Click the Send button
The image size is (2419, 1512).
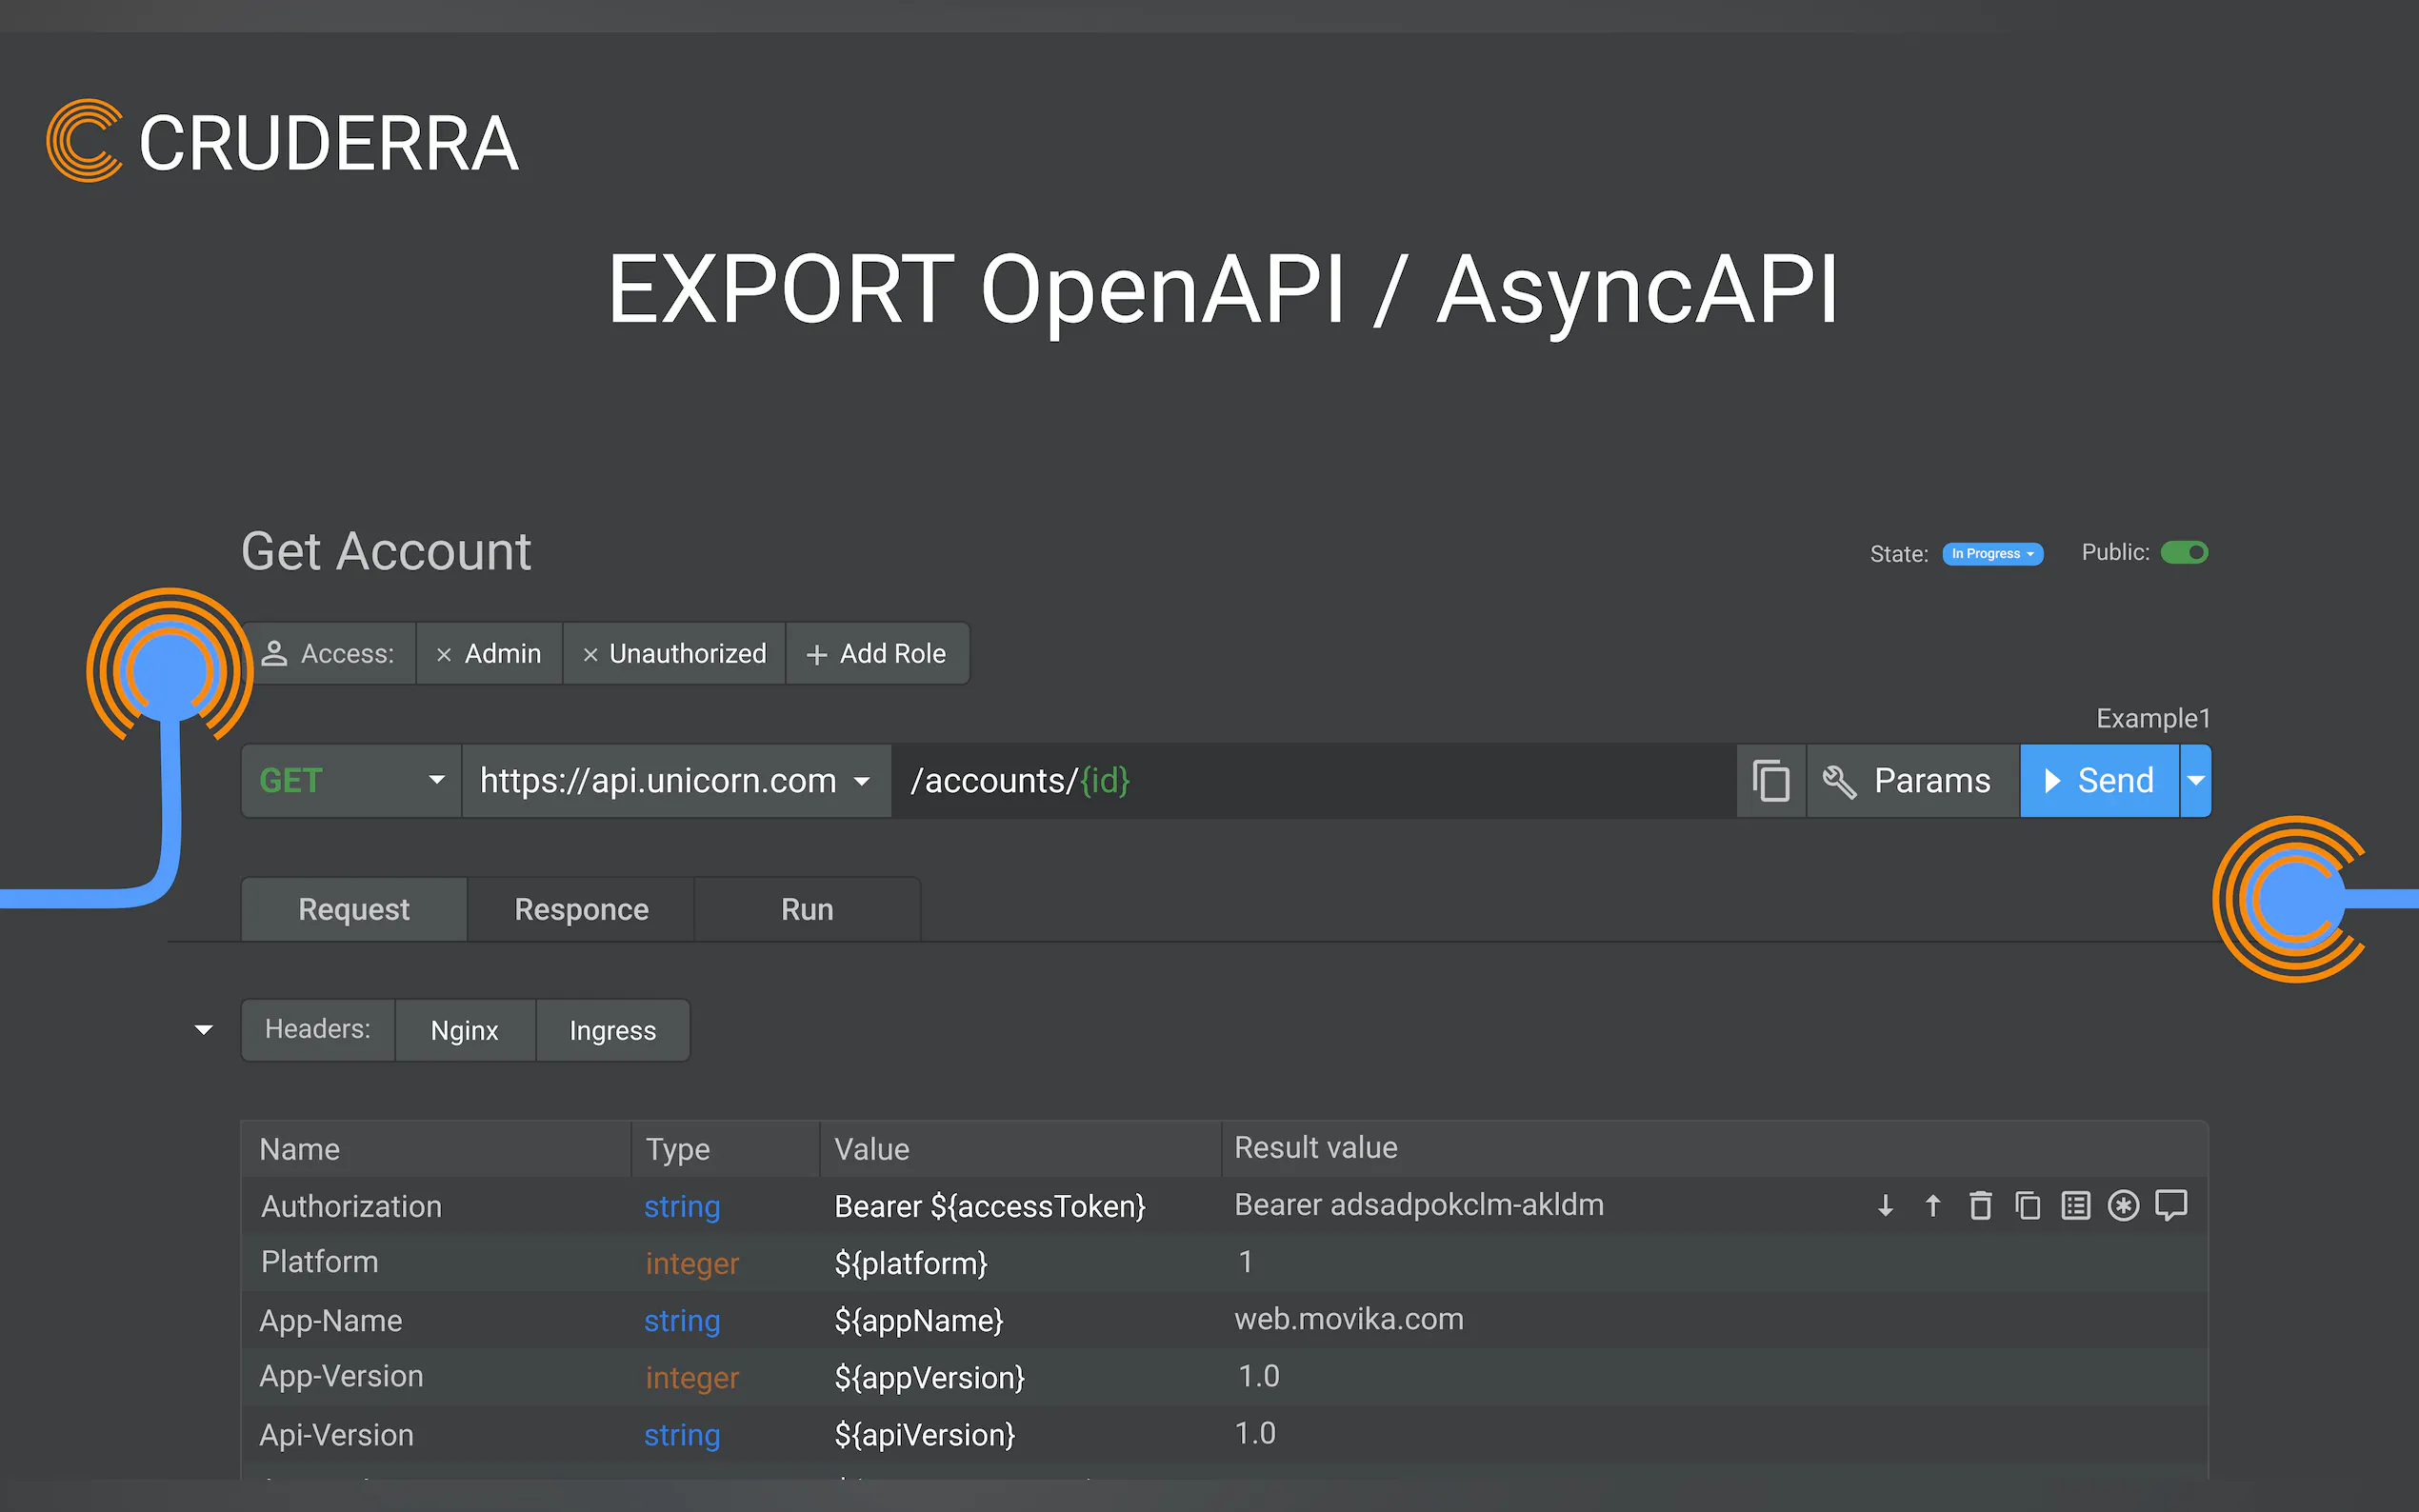pyautogui.click(x=2099, y=781)
